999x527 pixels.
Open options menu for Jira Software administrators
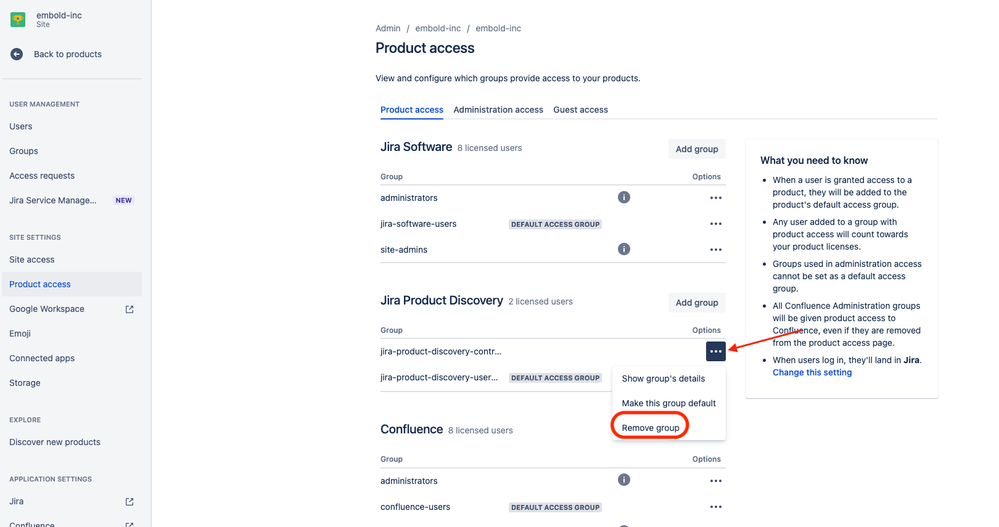coord(715,198)
